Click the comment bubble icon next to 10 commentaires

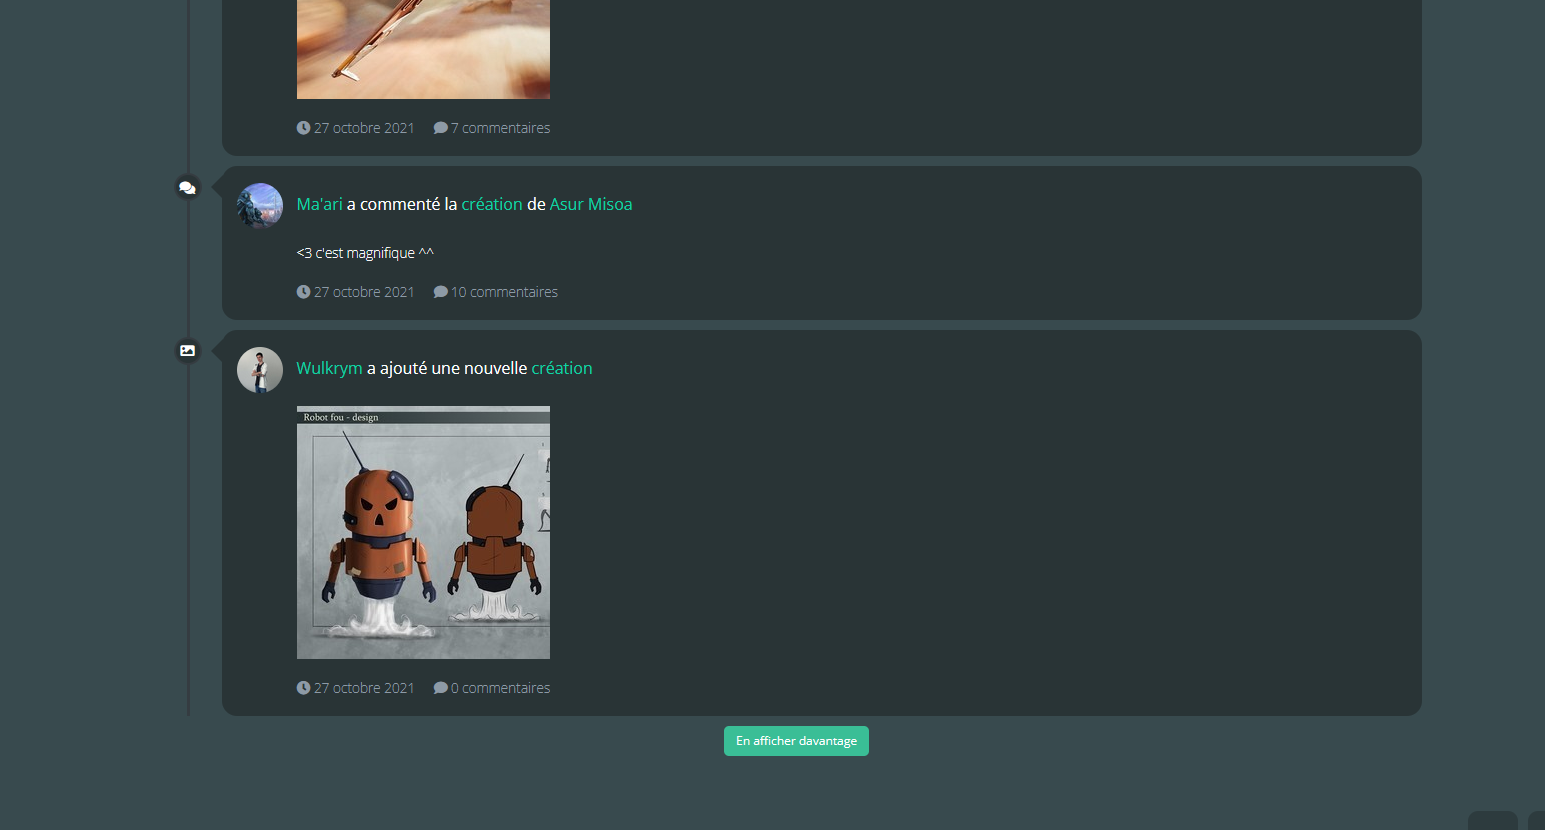tap(440, 291)
